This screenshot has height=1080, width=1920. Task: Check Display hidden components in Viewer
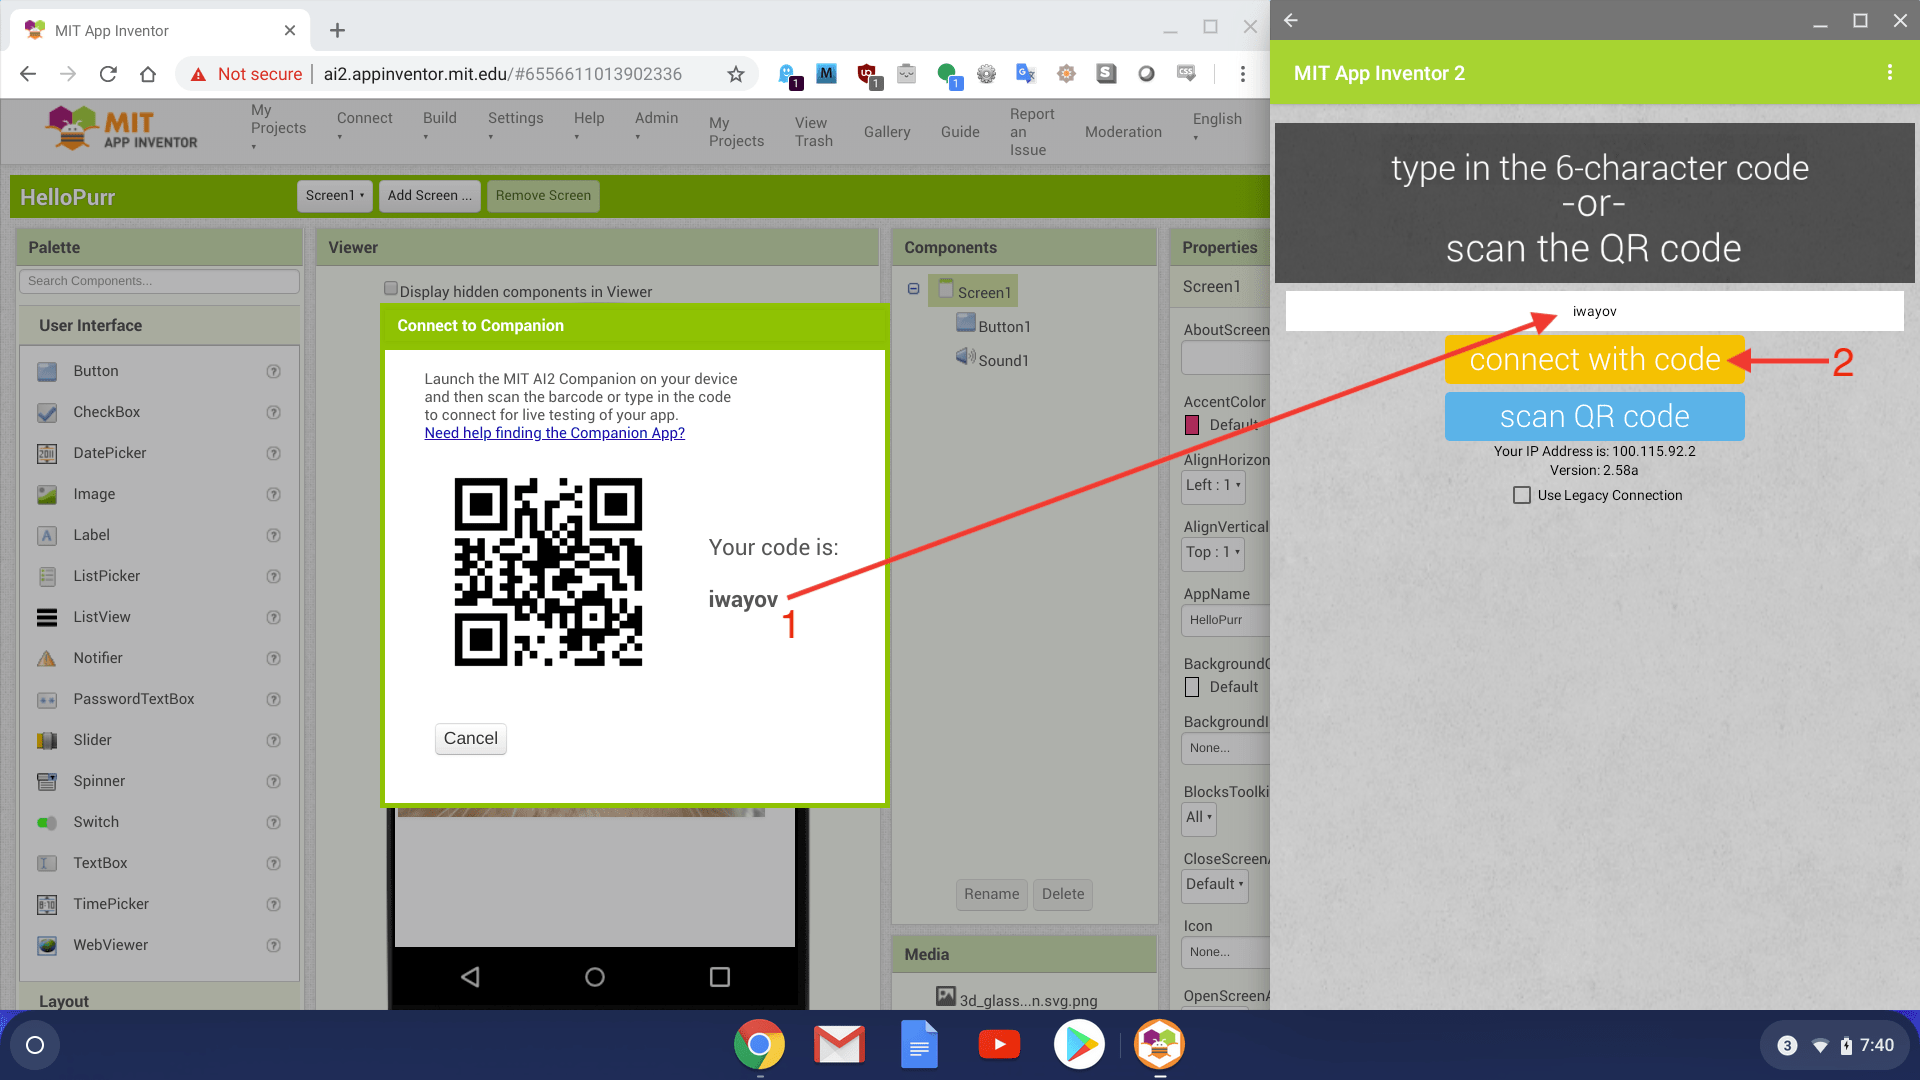tap(391, 288)
